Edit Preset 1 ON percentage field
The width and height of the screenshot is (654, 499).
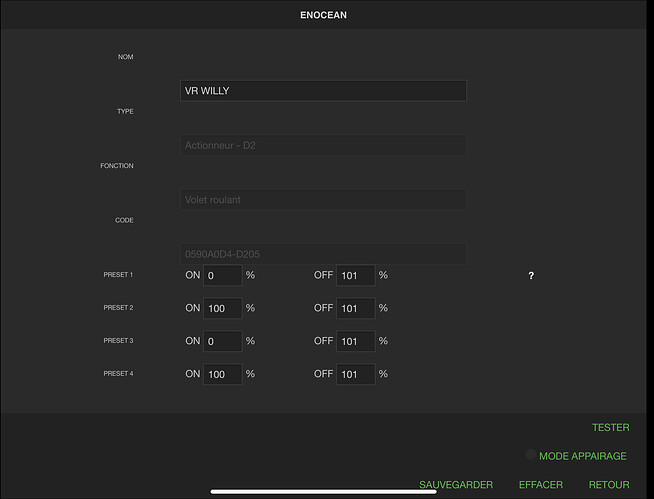point(222,275)
